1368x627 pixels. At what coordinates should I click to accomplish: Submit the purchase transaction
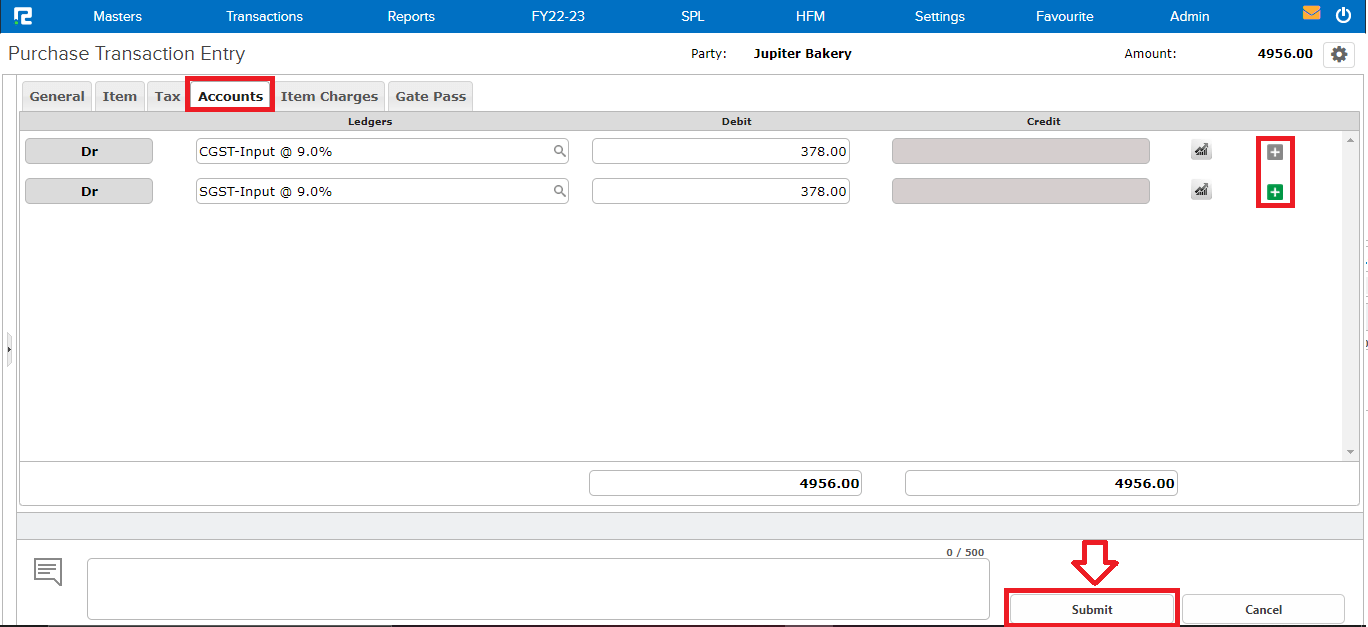pyautogui.click(x=1090, y=609)
